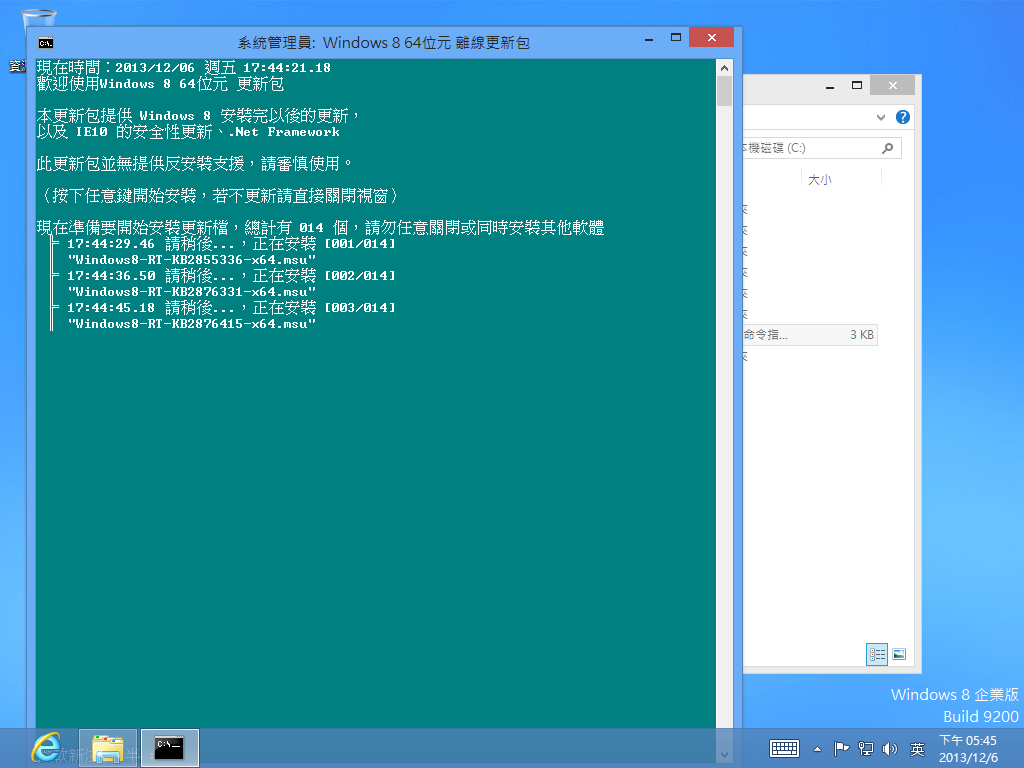Screen dimensions: 1024x768
Task: Click the console scrollbar up arrow
Action: [x=724, y=68]
